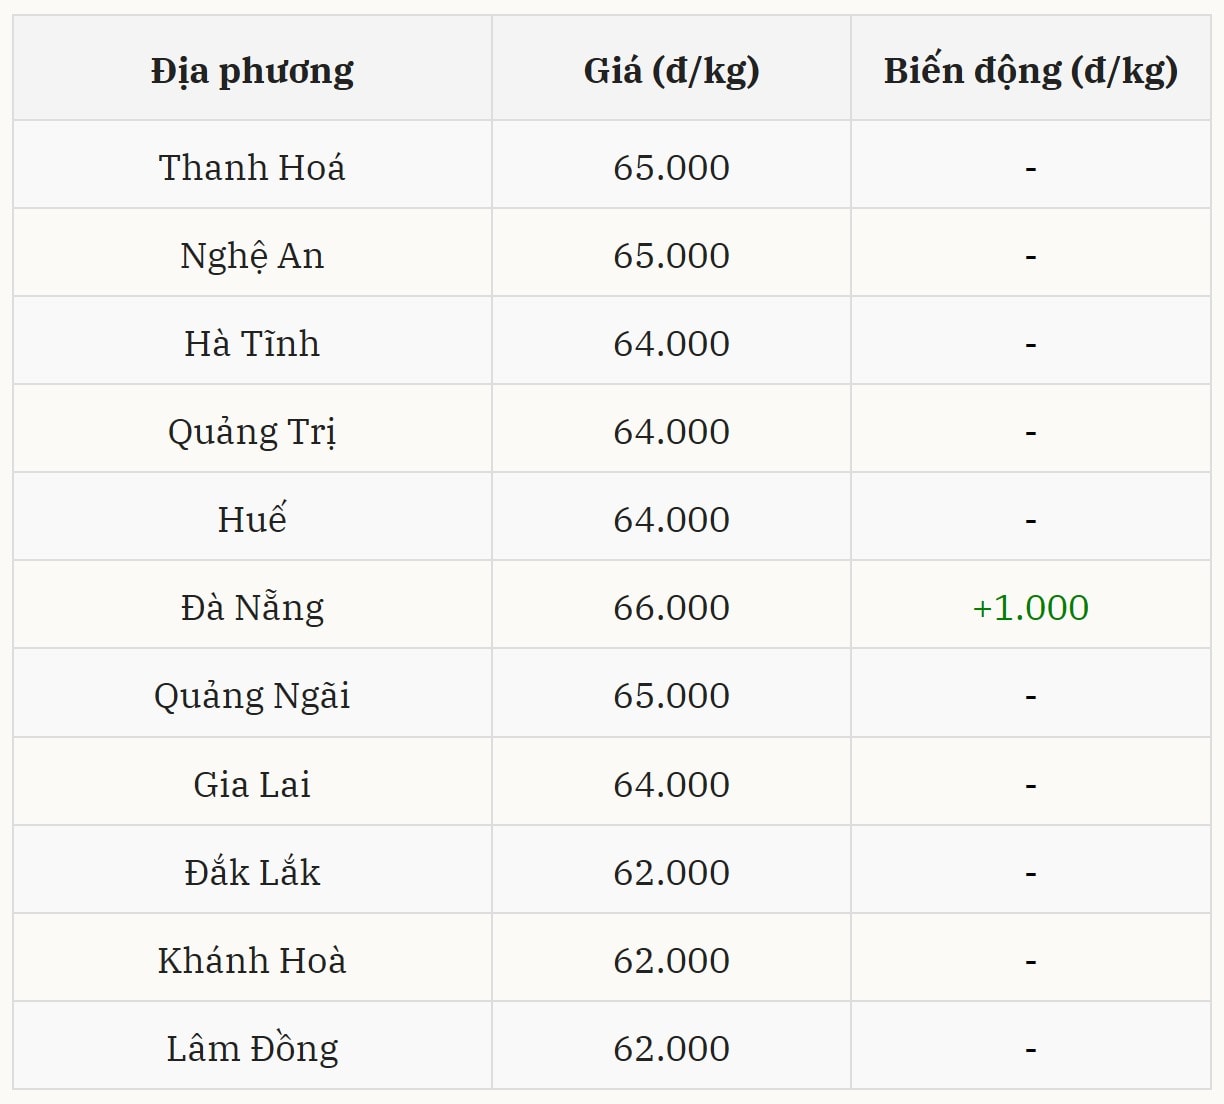Select the Hà Tĩnh cell
The image size is (1224, 1104).
pos(252,344)
